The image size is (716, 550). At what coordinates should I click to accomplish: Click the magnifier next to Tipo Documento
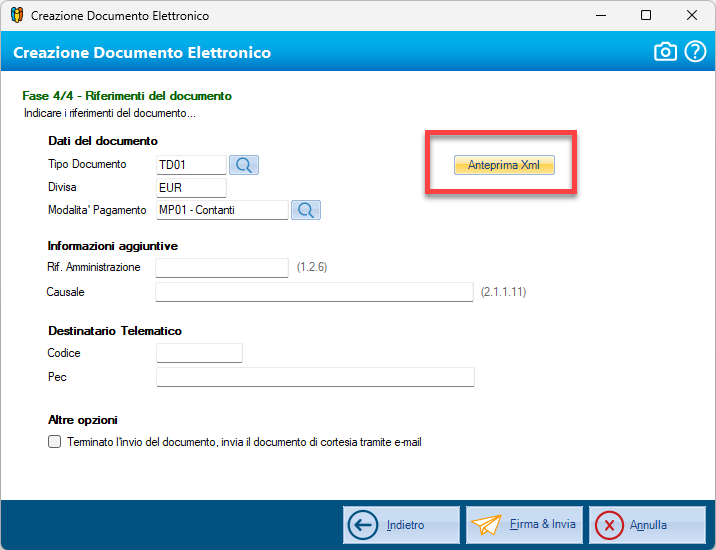click(244, 165)
